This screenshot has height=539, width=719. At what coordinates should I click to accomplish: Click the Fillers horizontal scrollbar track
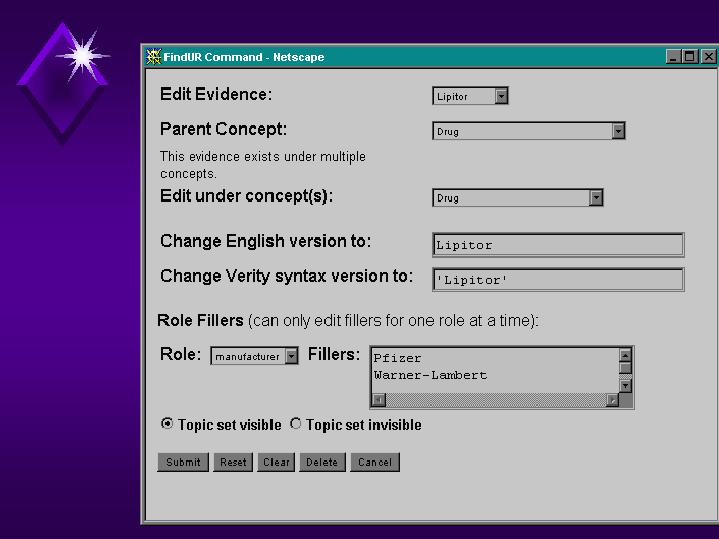495,400
